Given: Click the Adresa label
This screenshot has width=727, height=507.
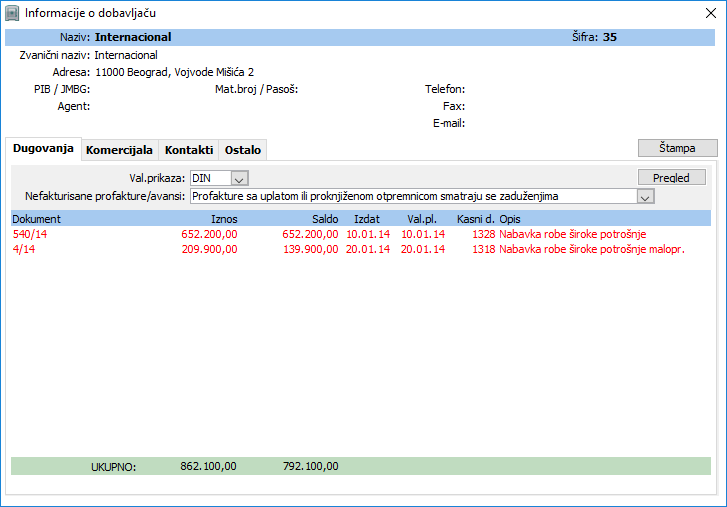Looking at the screenshot, I should [71, 72].
